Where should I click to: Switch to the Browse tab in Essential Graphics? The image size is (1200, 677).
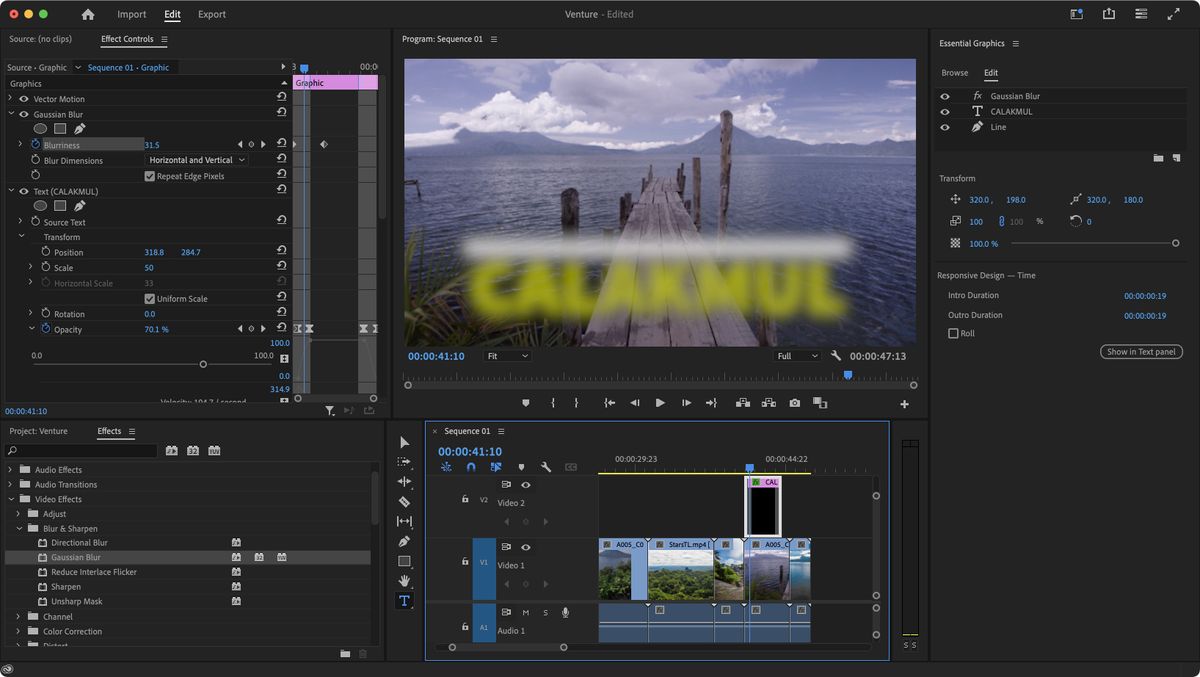point(955,72)
